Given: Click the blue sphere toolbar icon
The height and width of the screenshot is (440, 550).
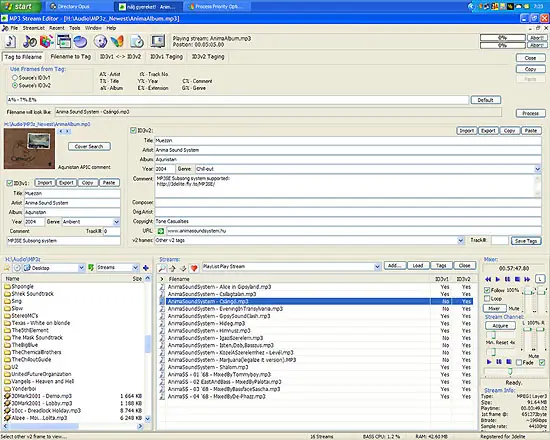Looking at the screenshot, I should (x=81, y=42).
